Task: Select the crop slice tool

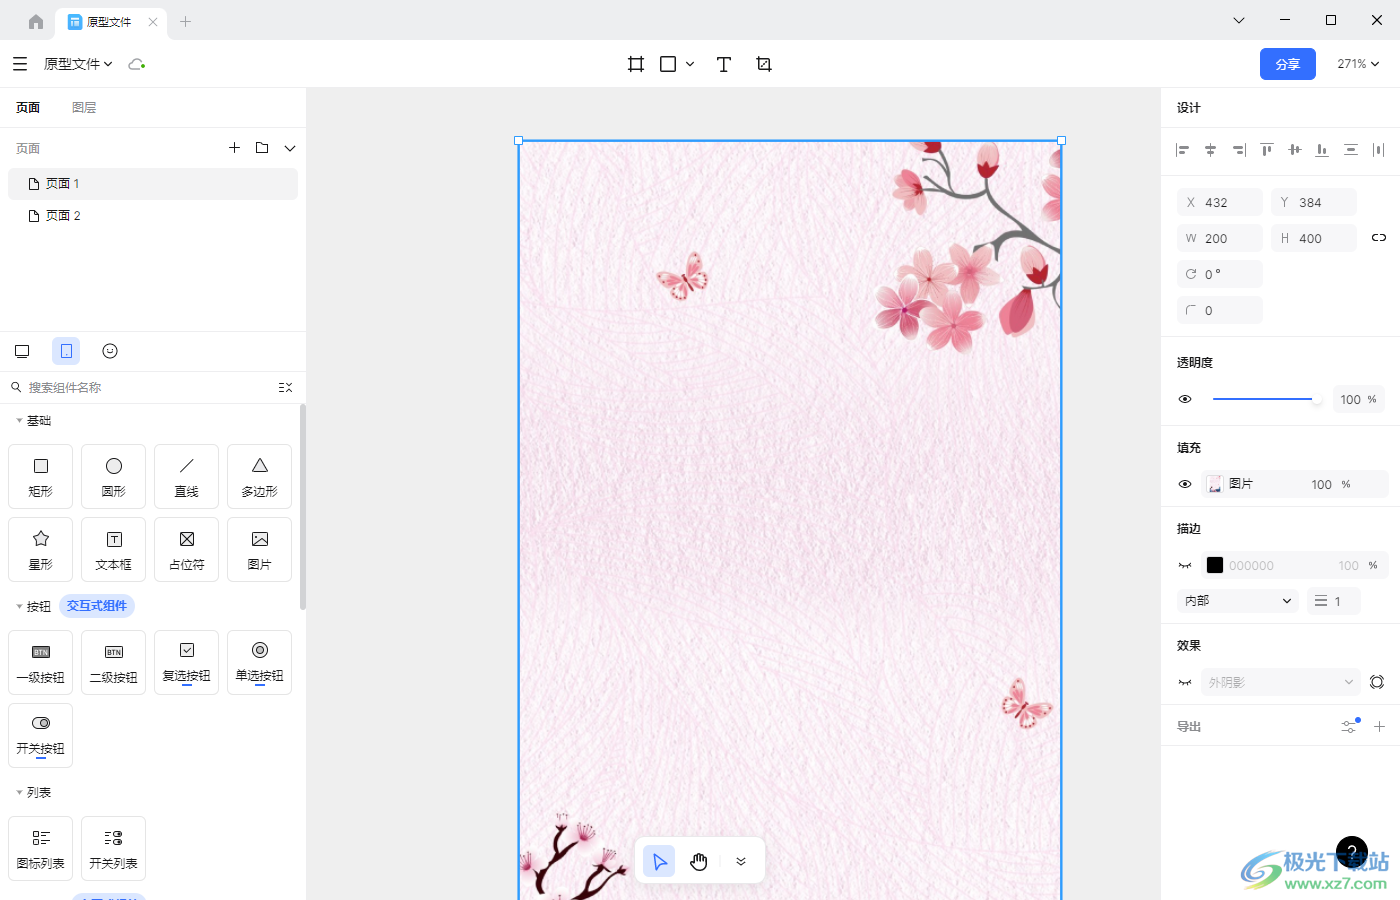Action: (764, 64)
